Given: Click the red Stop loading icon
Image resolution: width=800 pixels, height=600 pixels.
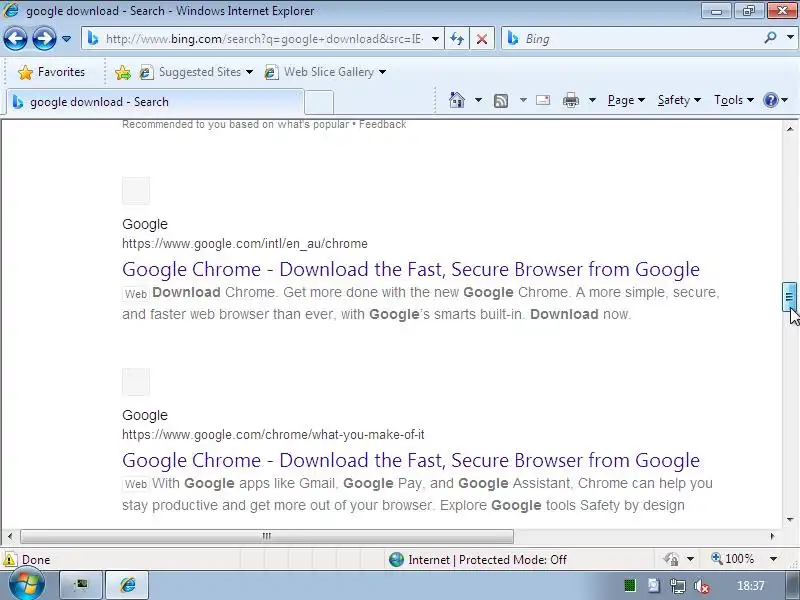Looking at the screenshot, I should (x=481, y=39).
